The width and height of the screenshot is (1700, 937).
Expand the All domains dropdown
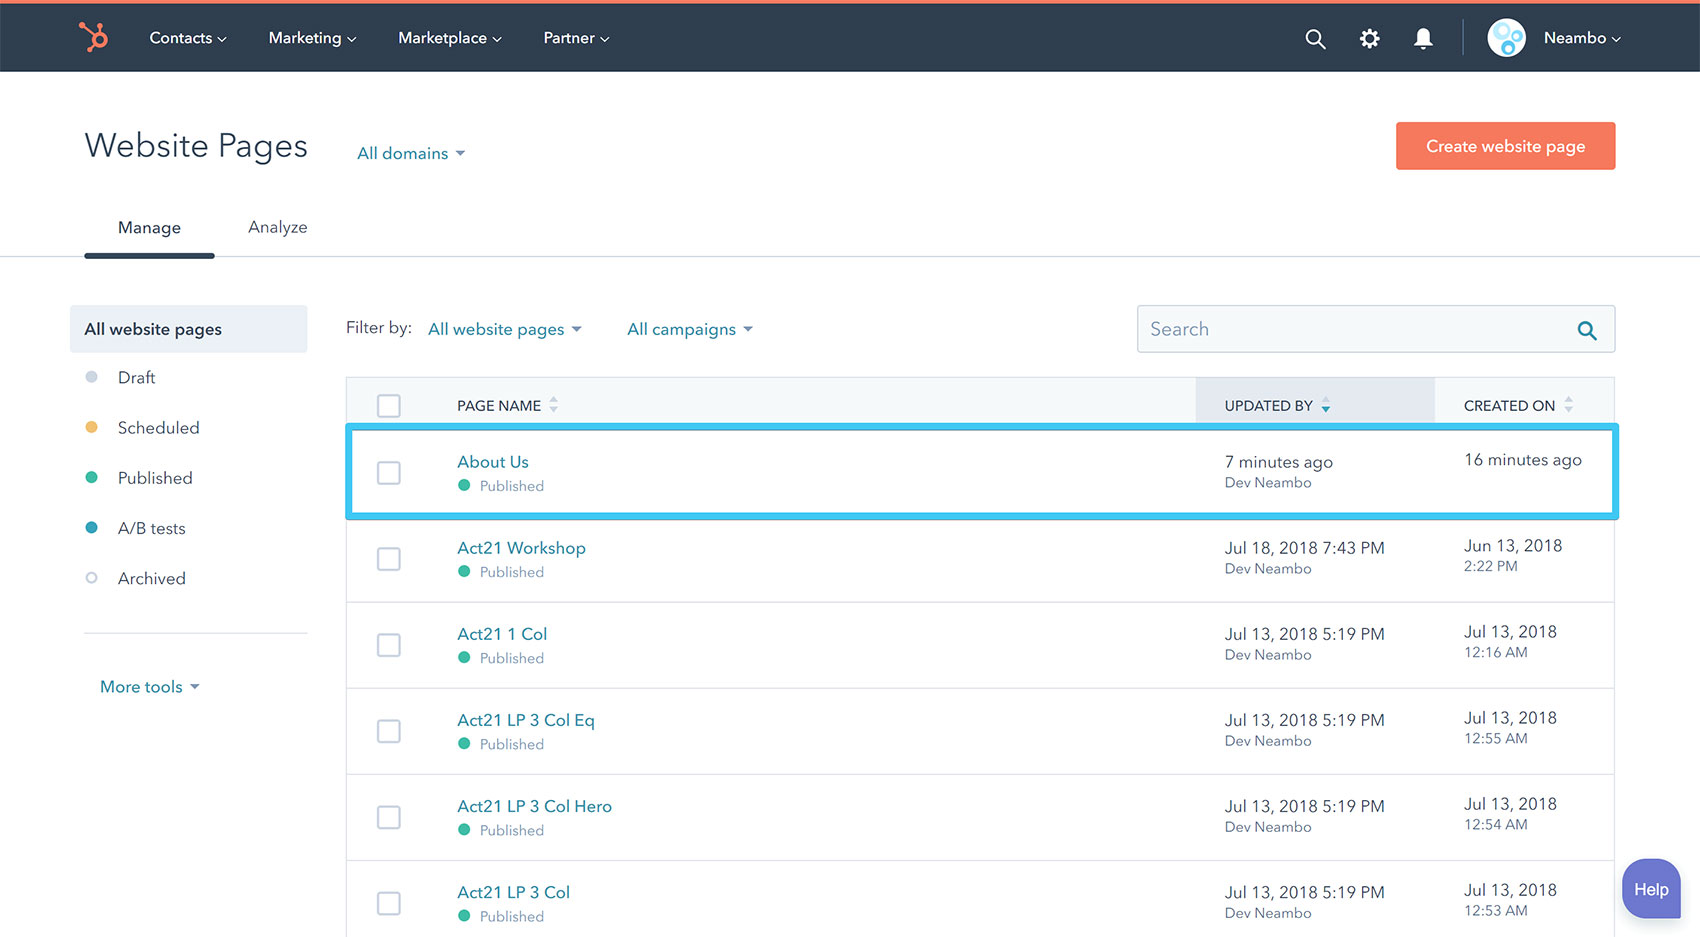click(411, 153)
